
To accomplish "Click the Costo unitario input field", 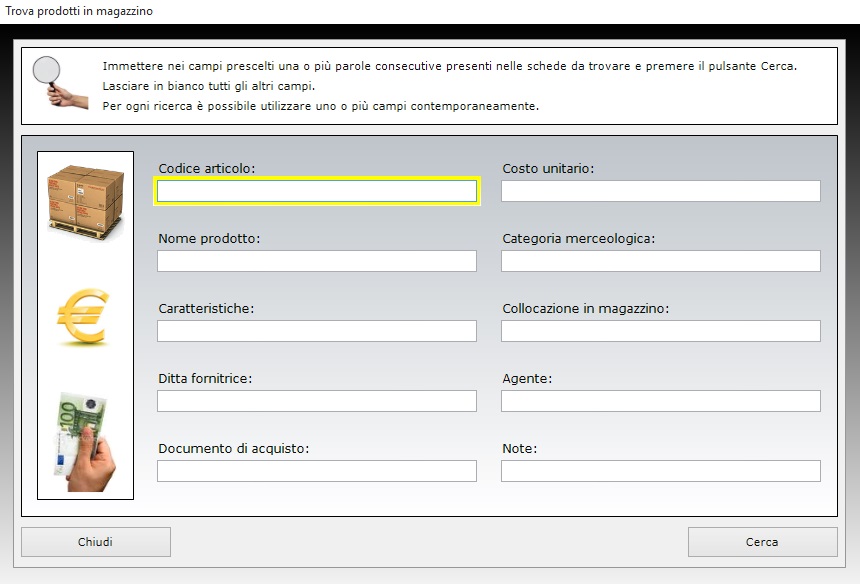I will (661, 191).
